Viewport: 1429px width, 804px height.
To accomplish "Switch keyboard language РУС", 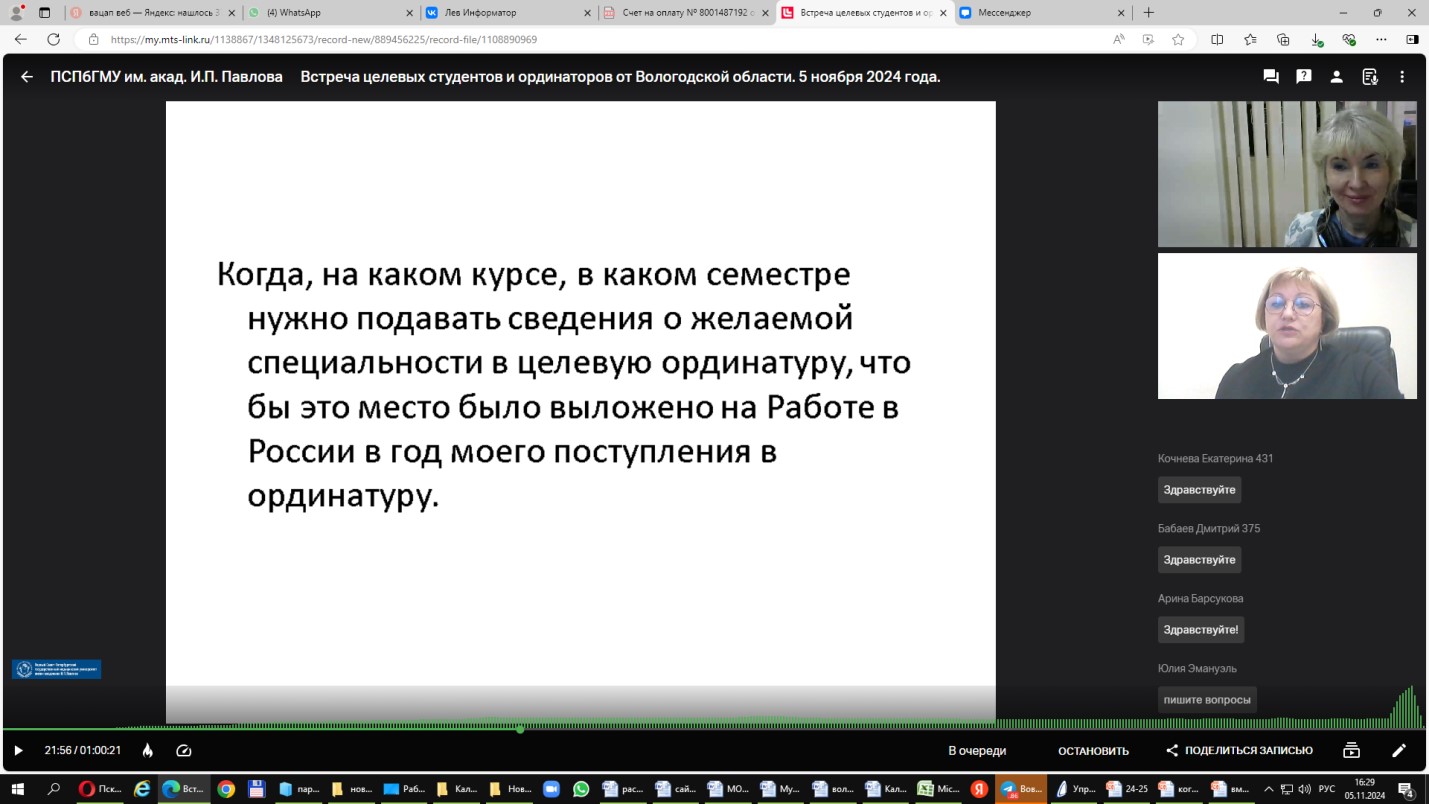I will pos(1327,789).
